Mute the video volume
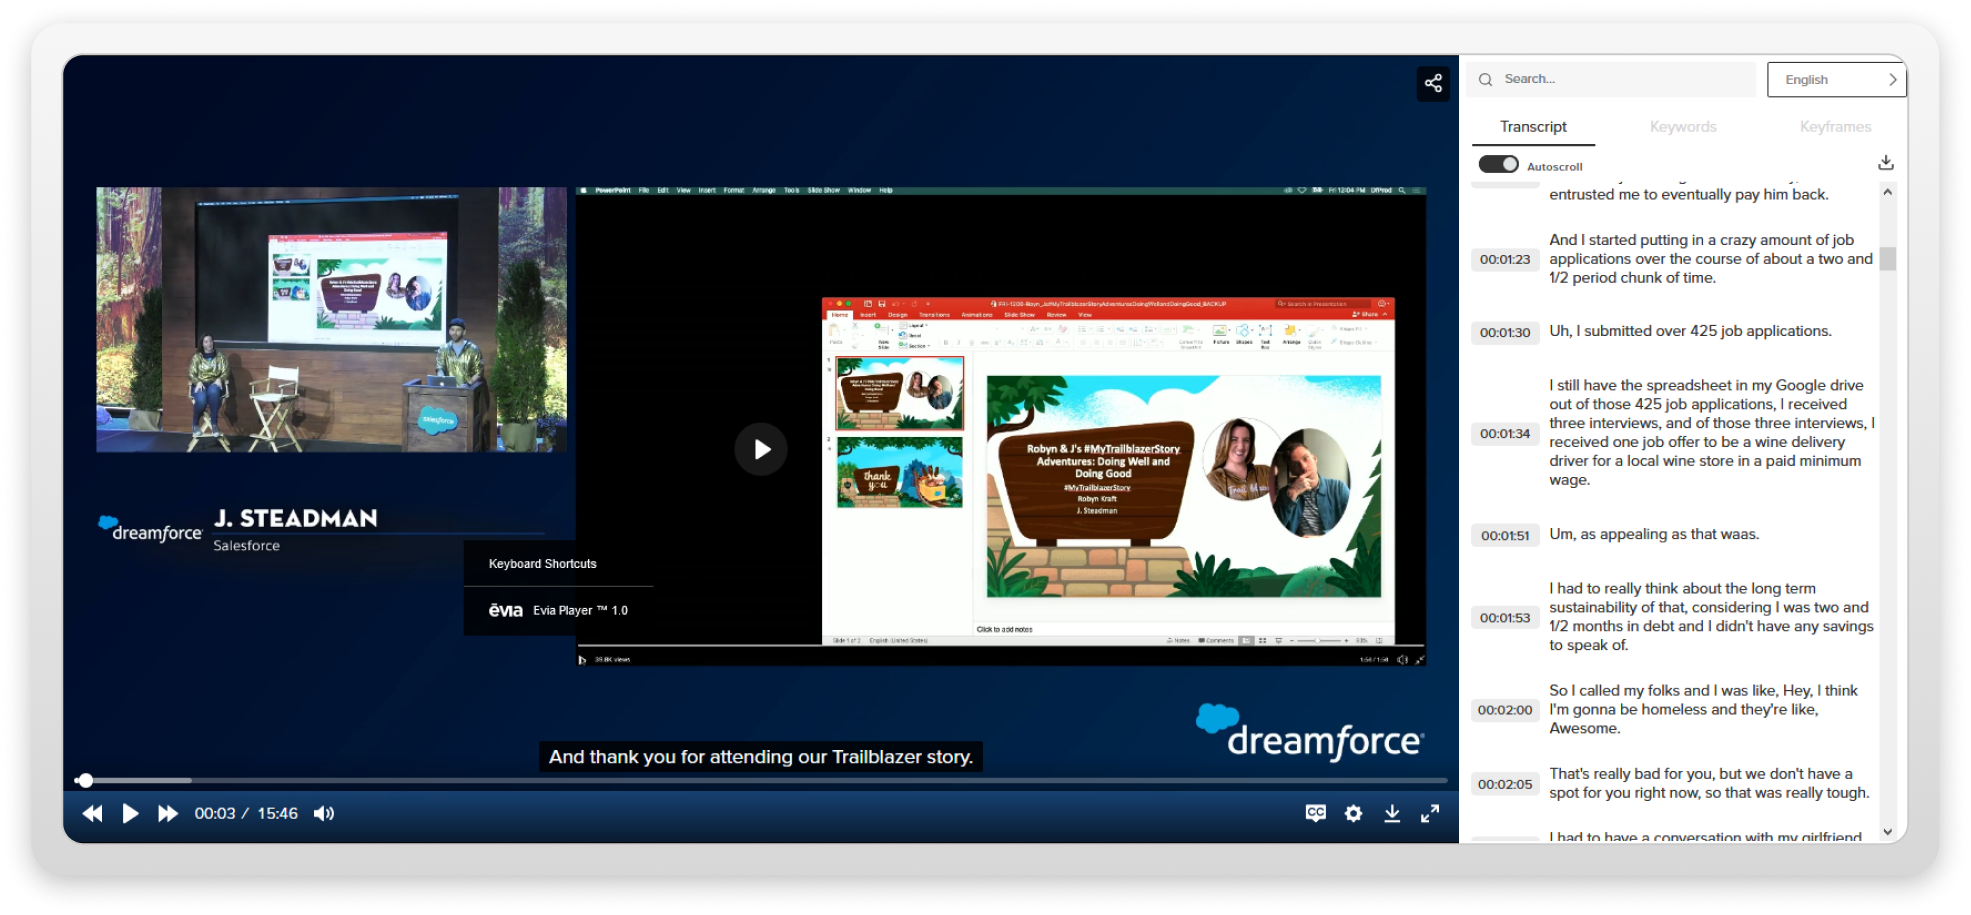Screen dimensions: 1971x915 click(x=324, y=813)
